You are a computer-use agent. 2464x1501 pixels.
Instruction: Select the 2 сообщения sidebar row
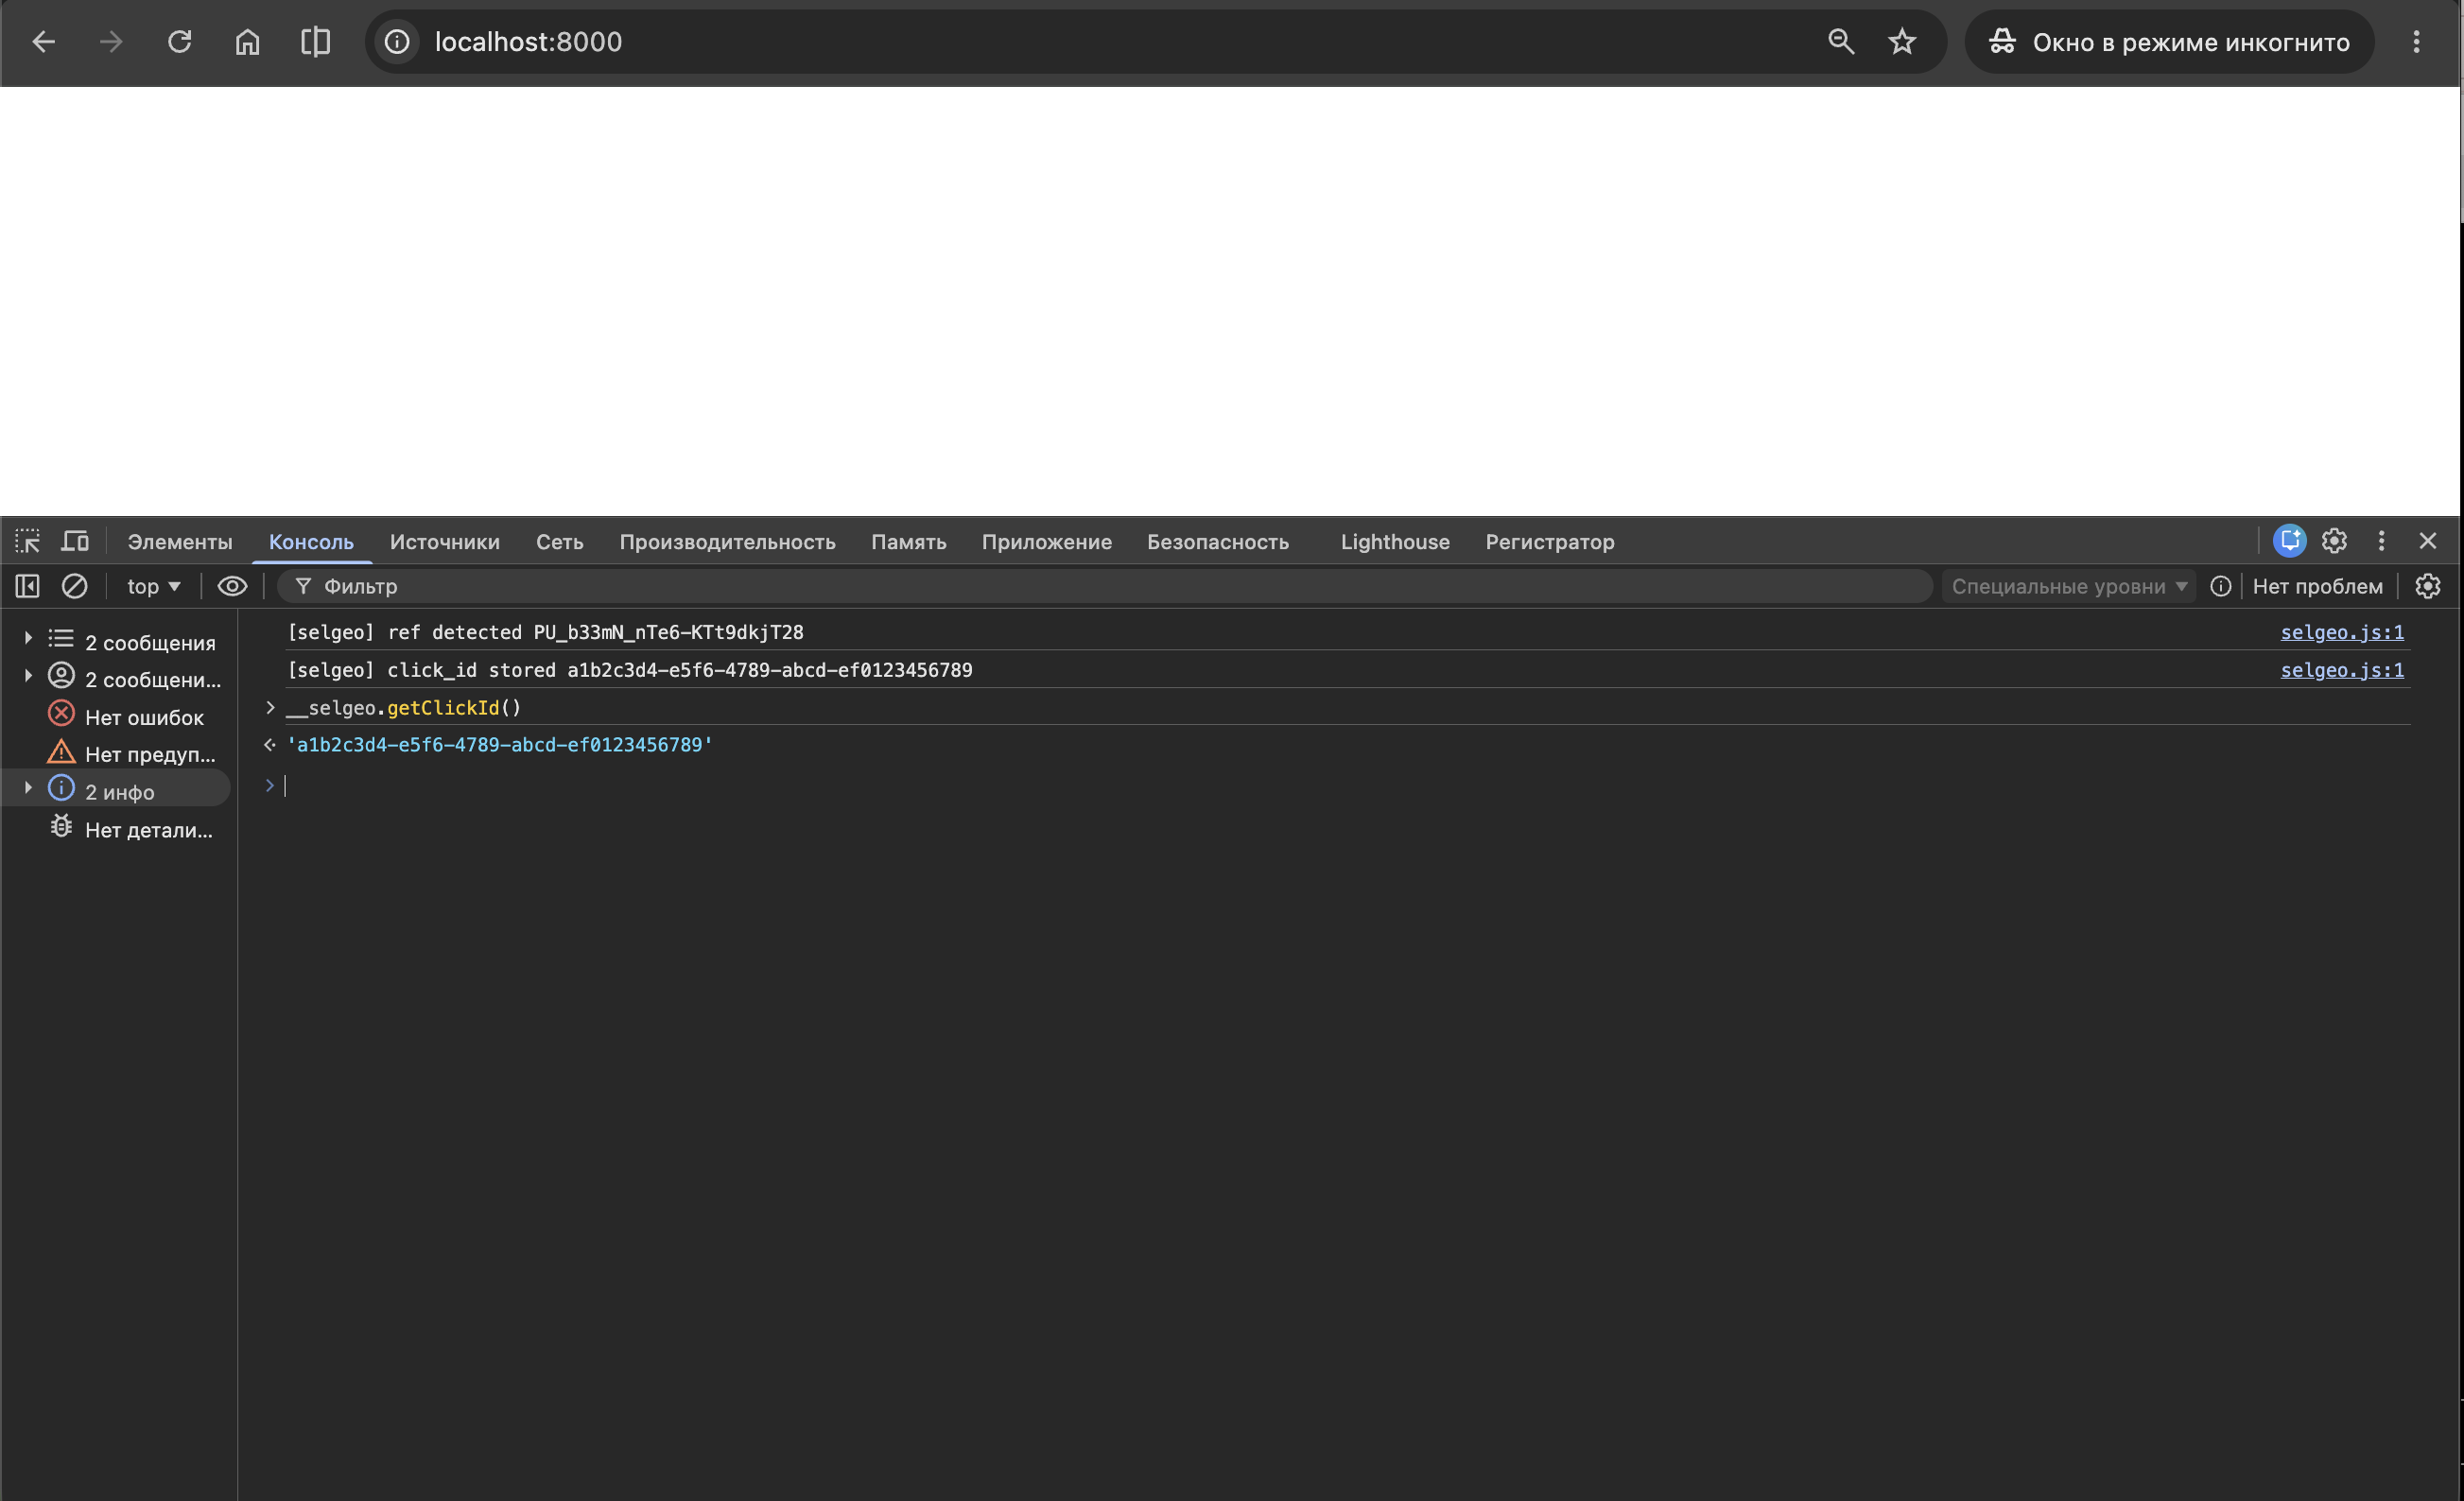click(118, 641)
